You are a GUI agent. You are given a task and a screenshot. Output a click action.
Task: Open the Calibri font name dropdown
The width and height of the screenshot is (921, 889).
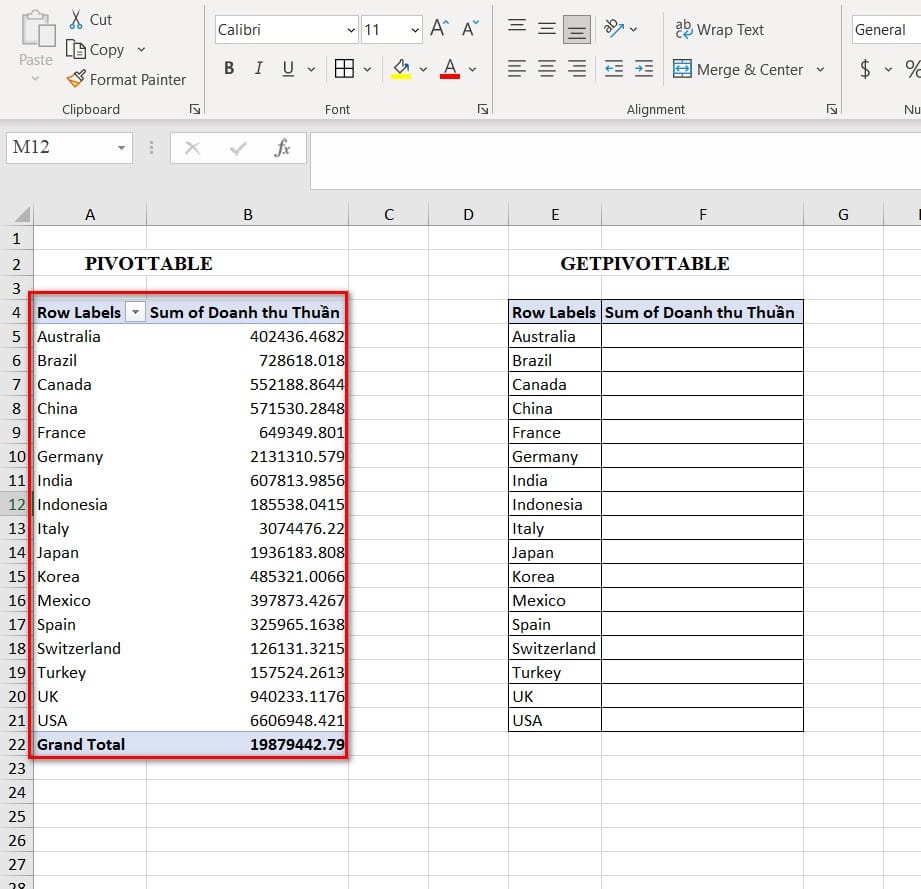(351, 30)
